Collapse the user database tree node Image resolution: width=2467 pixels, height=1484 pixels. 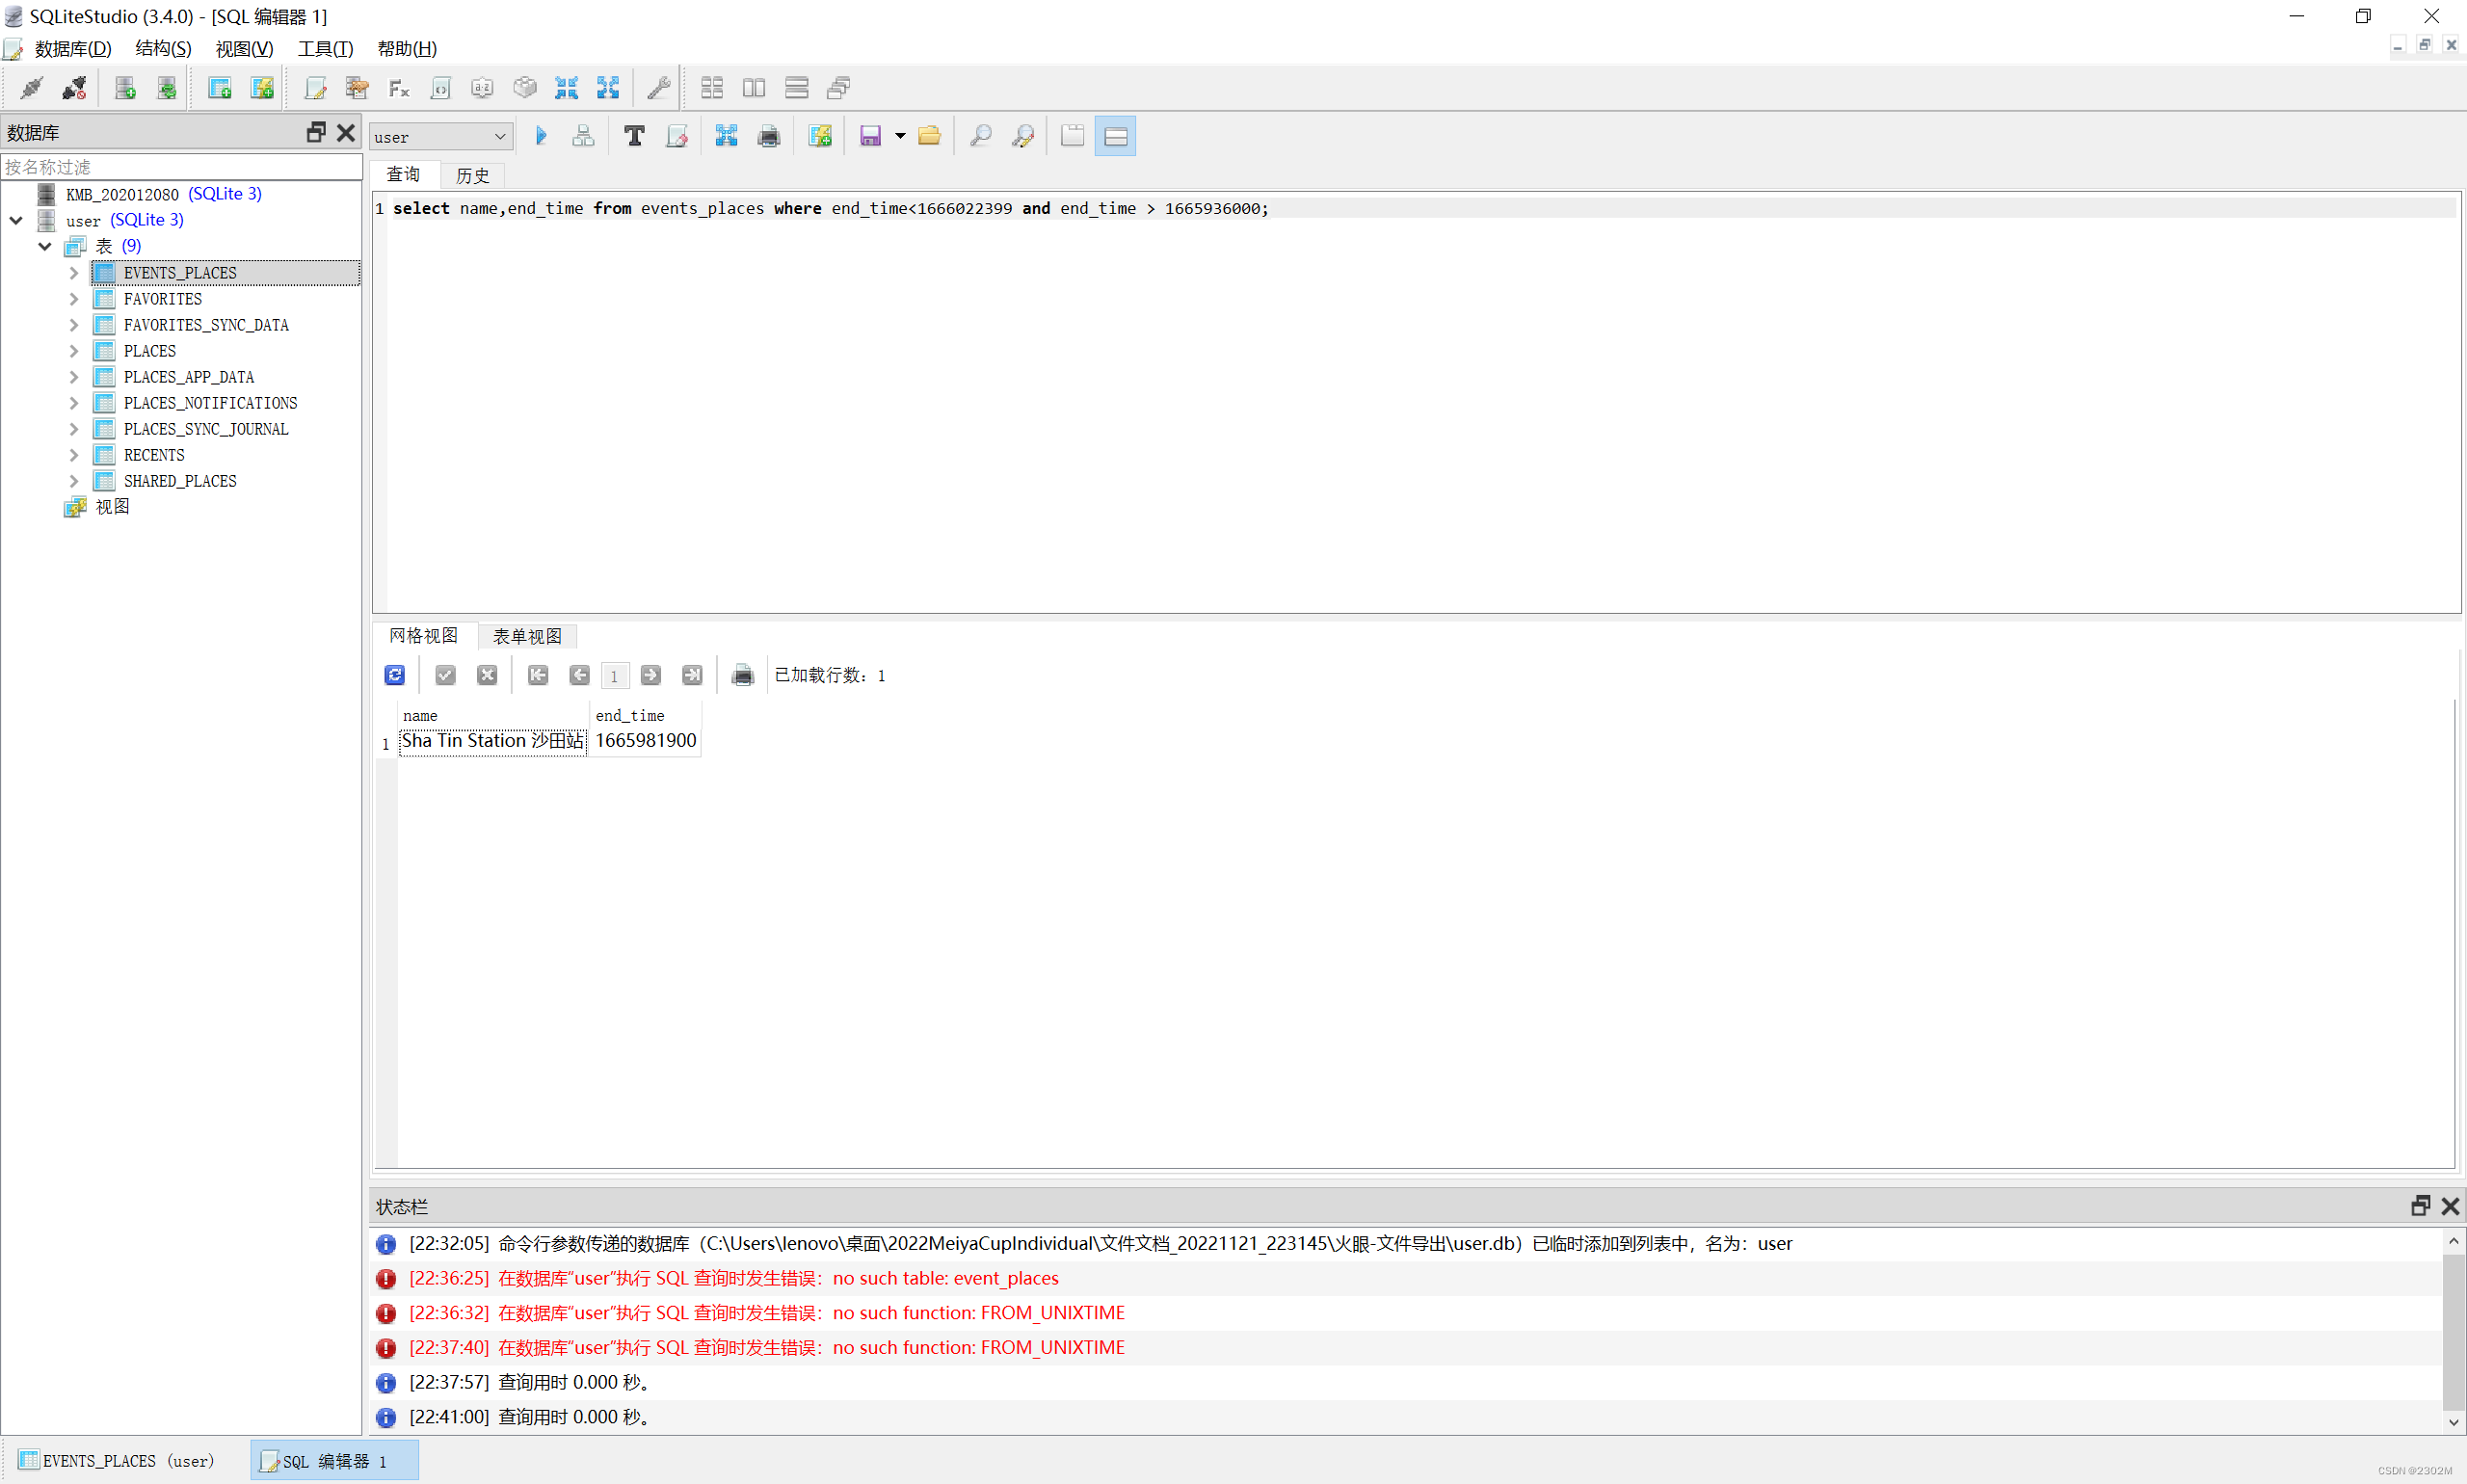pyautogui.click(x=17, y=220)
